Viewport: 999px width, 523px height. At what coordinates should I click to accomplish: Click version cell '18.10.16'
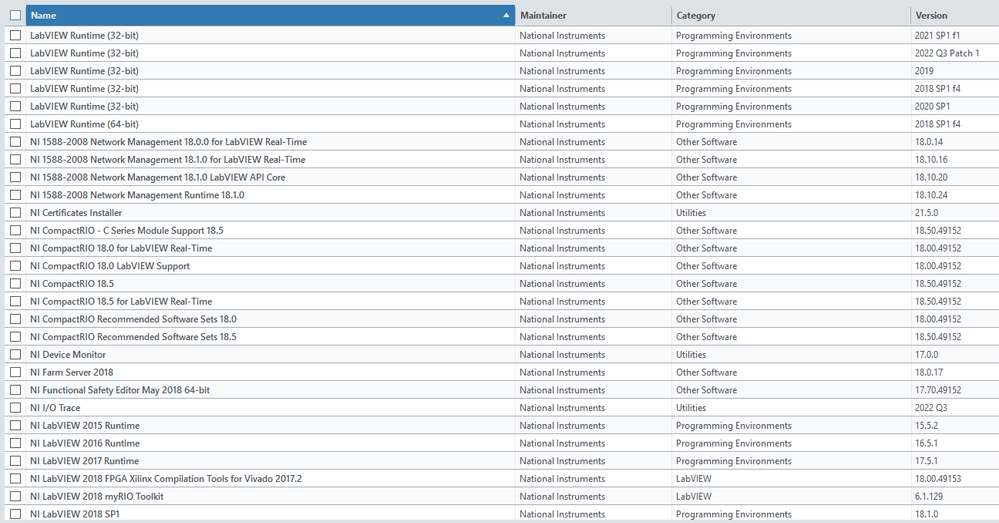(x=931, y=160)
